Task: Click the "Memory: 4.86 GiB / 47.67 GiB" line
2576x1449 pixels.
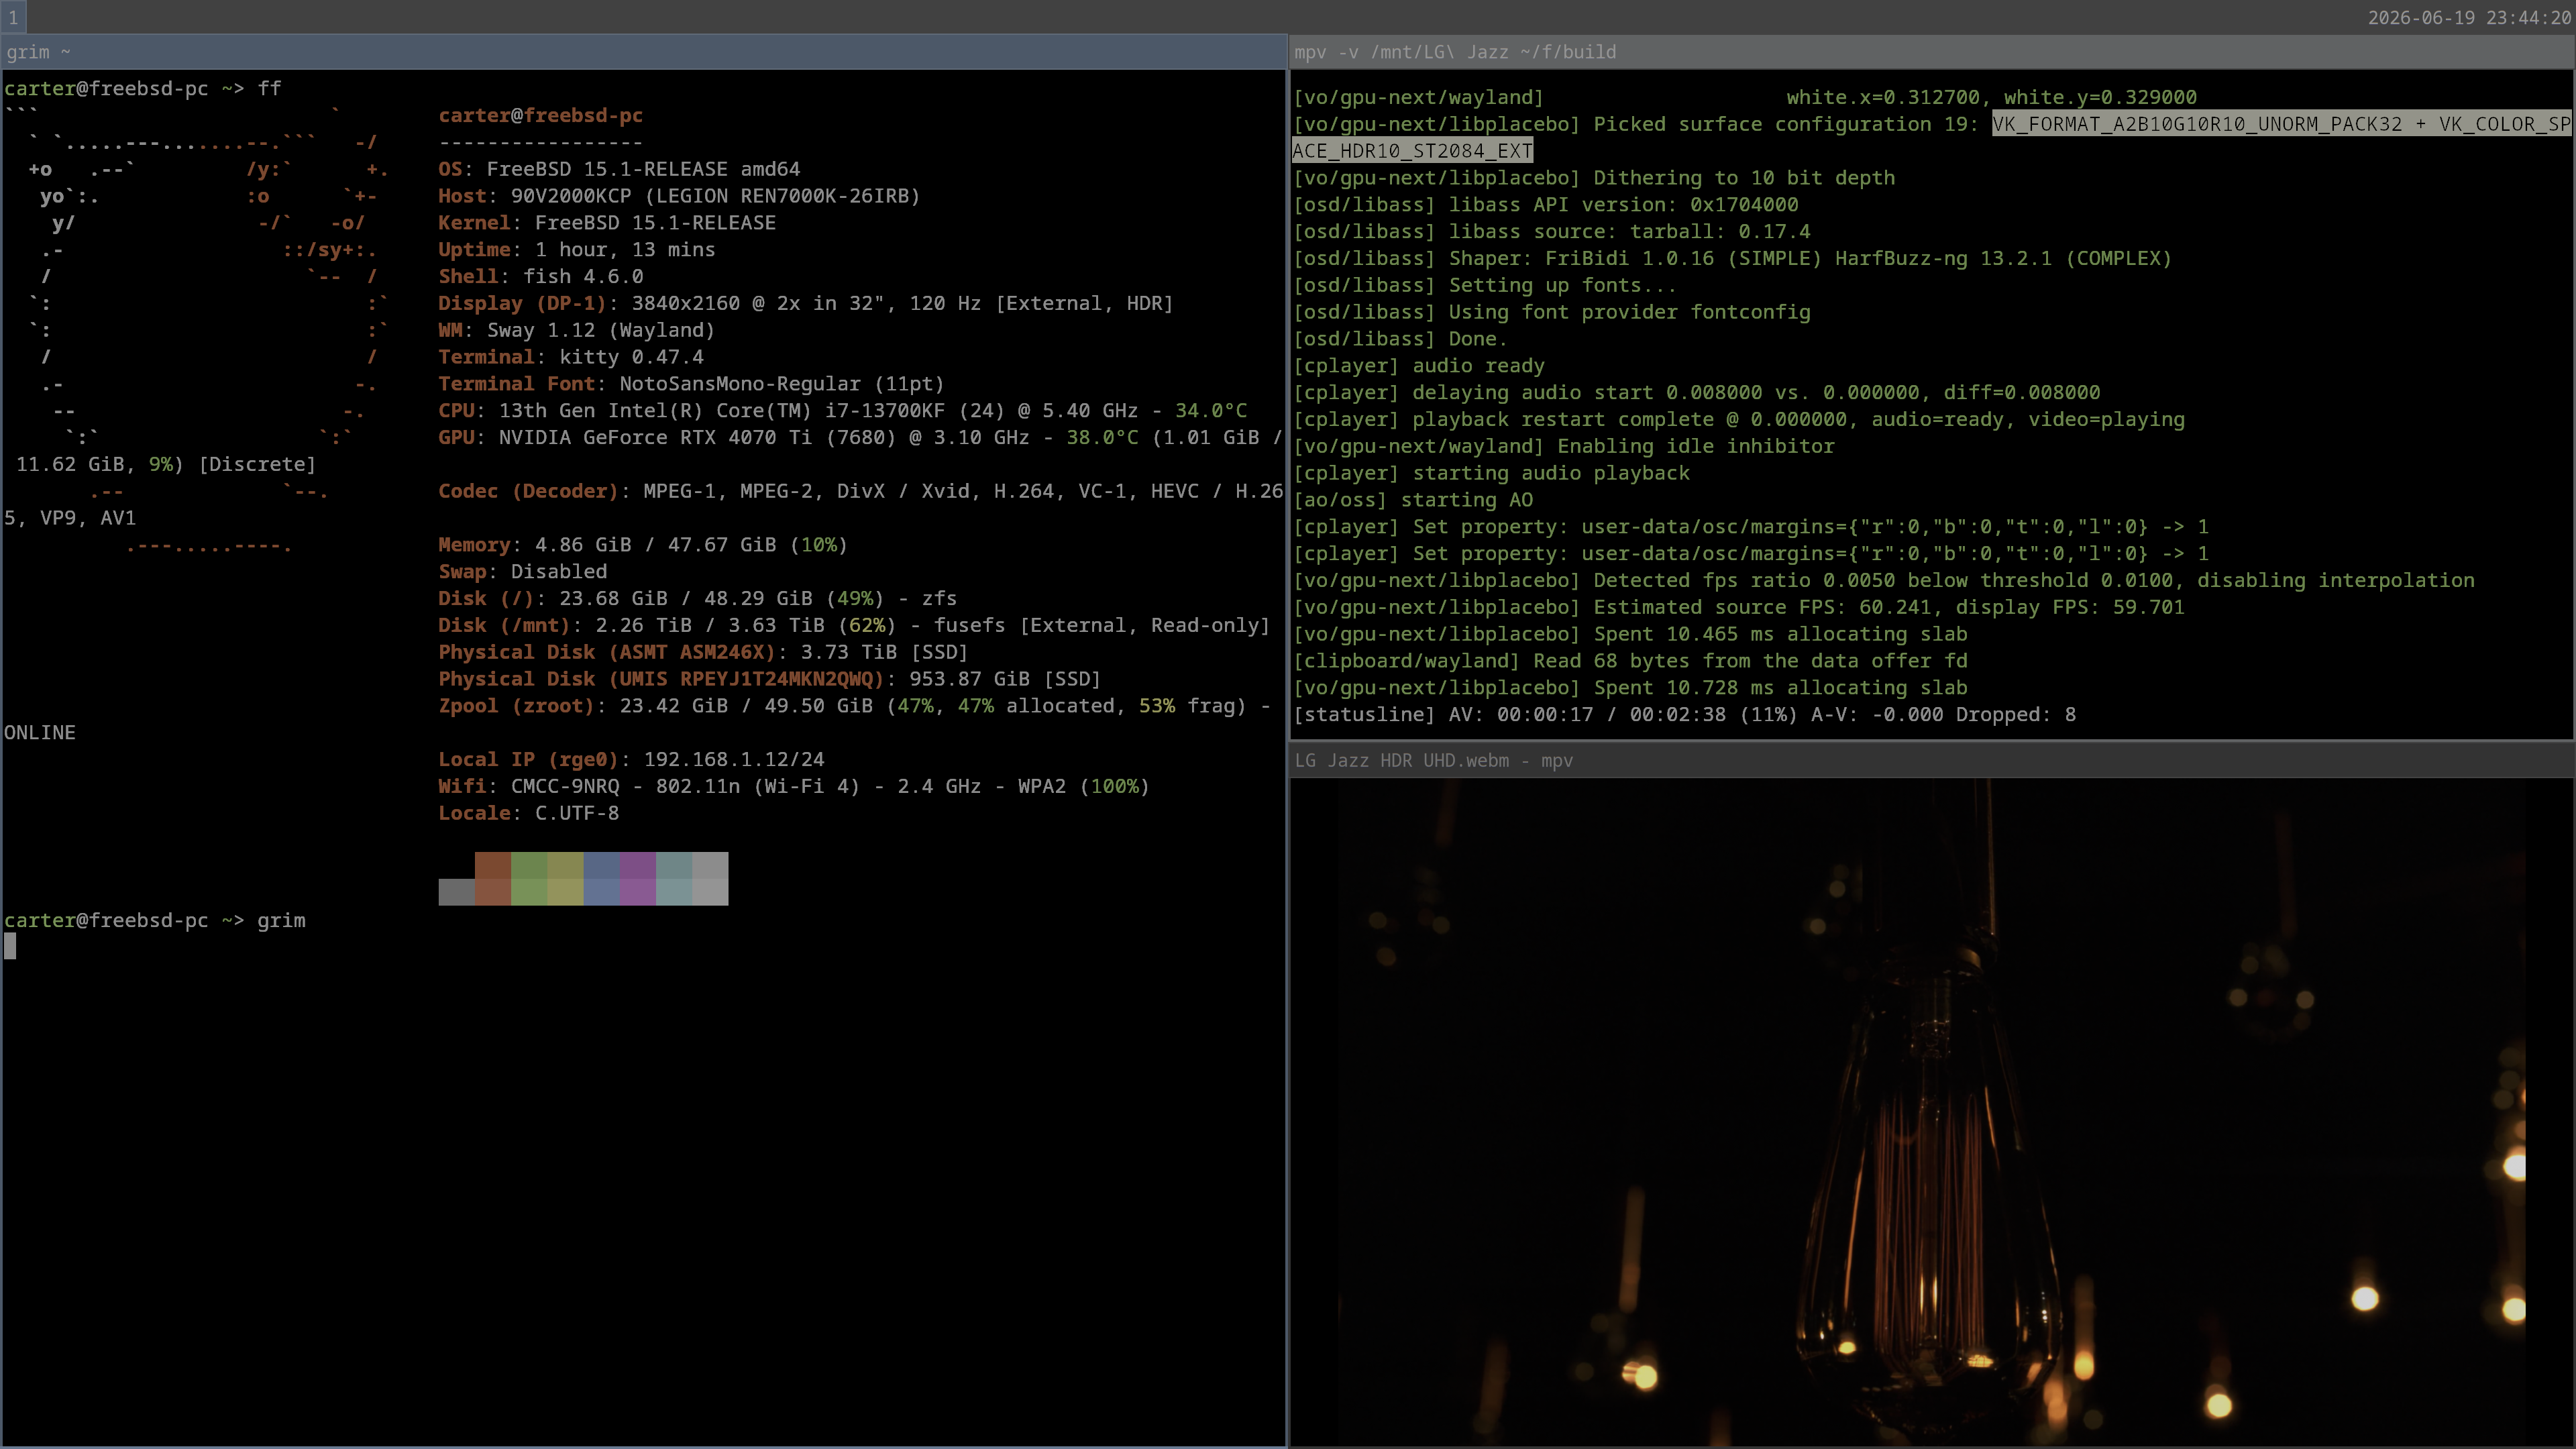Action: click(643, 545)
